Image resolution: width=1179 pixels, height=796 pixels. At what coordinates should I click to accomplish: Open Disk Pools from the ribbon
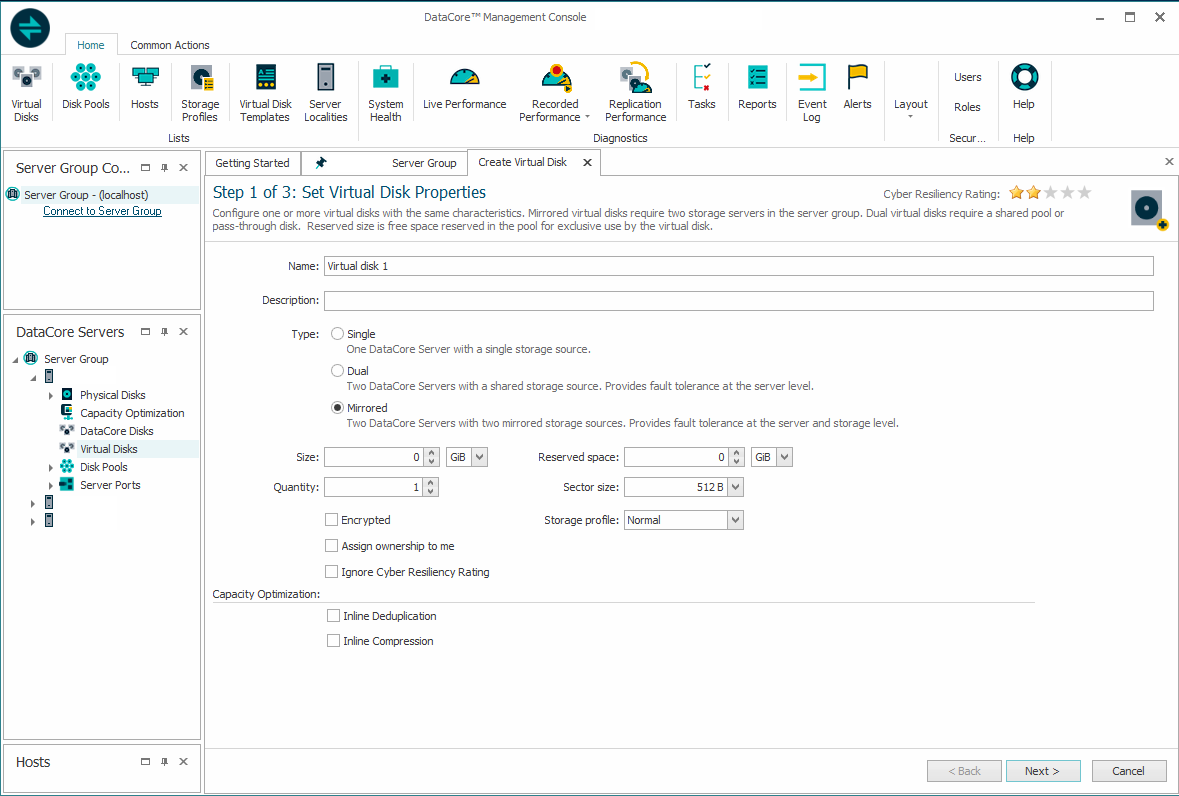pyautogui.click(x=86, y=87)
